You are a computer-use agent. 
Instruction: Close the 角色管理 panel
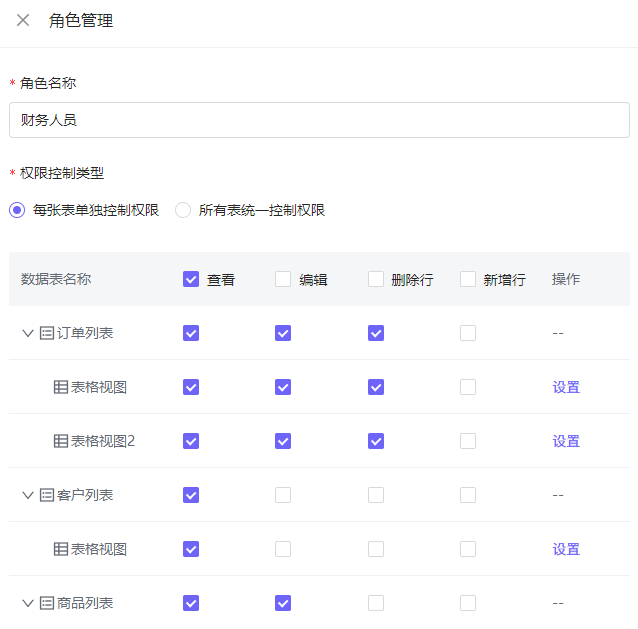23,20
